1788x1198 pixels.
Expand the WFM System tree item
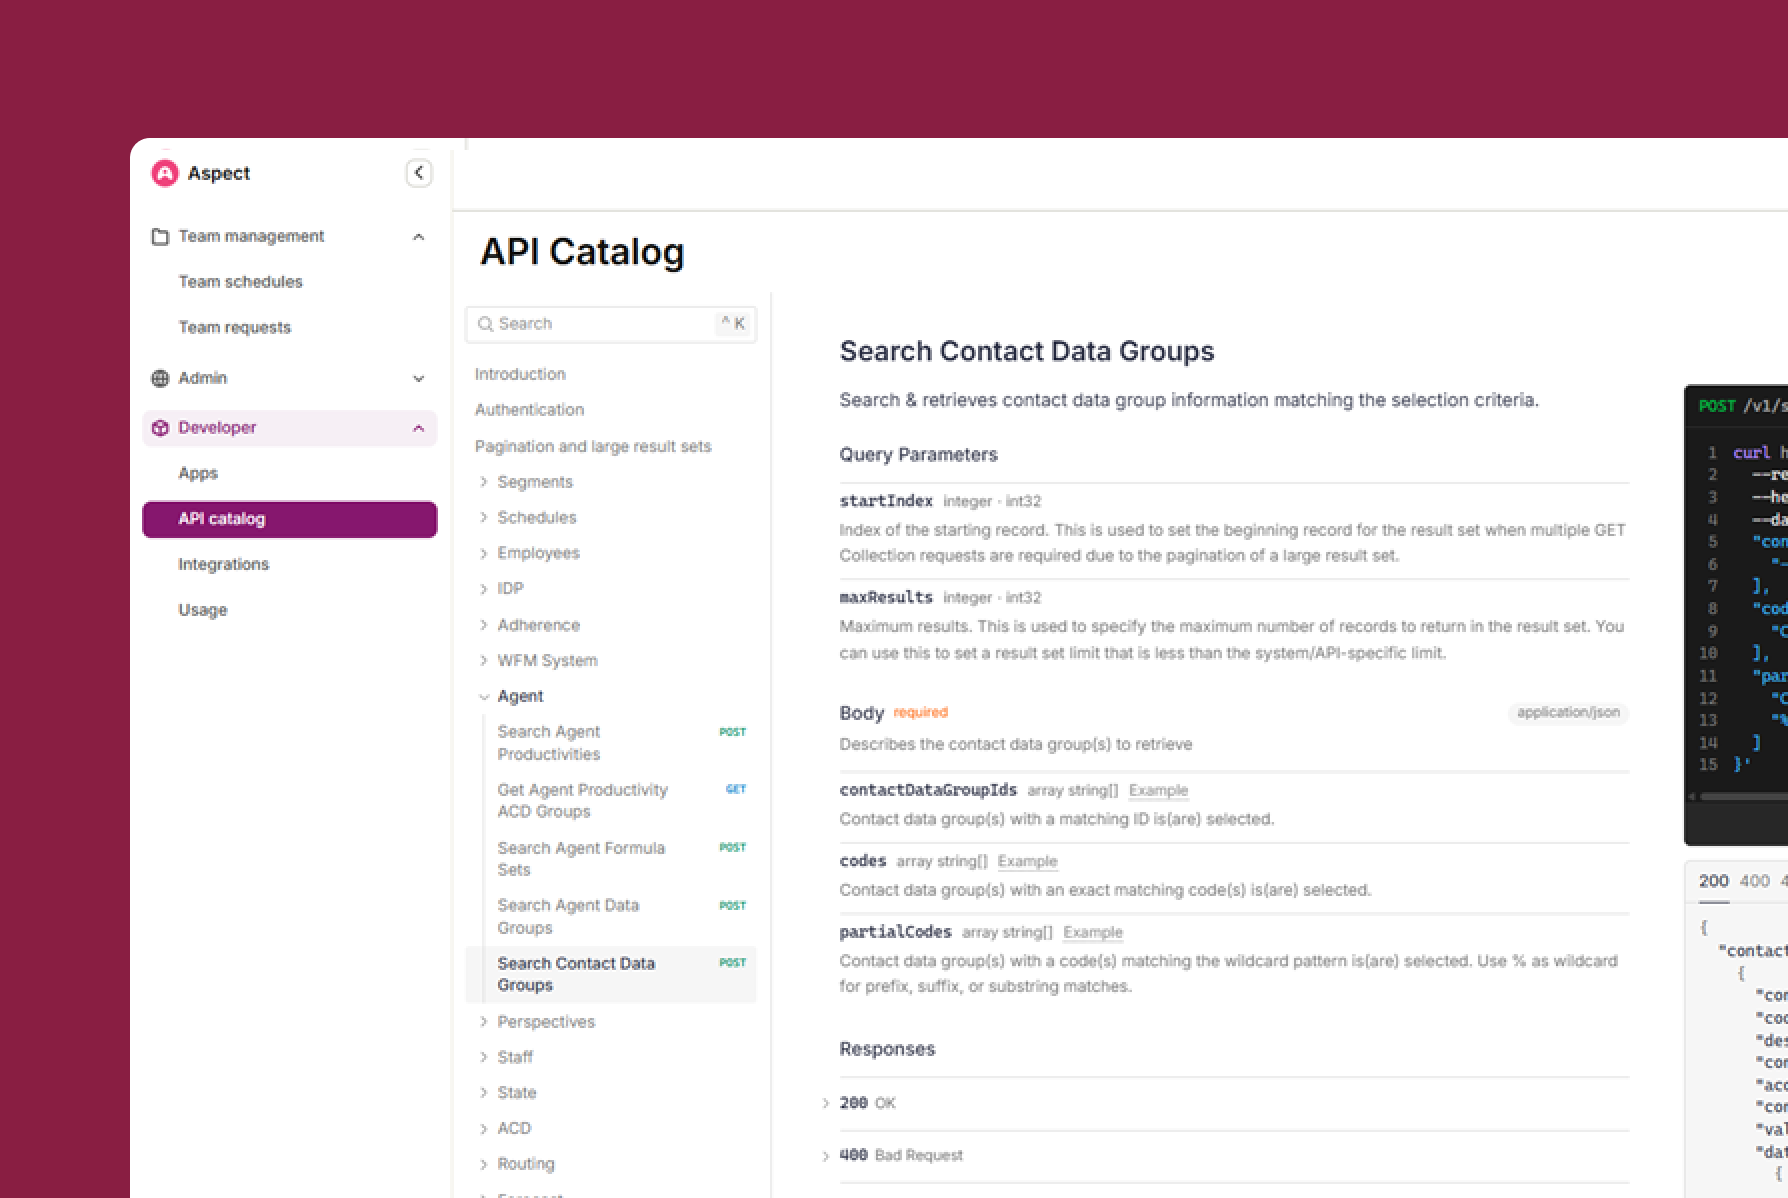[x=484, y=660]
